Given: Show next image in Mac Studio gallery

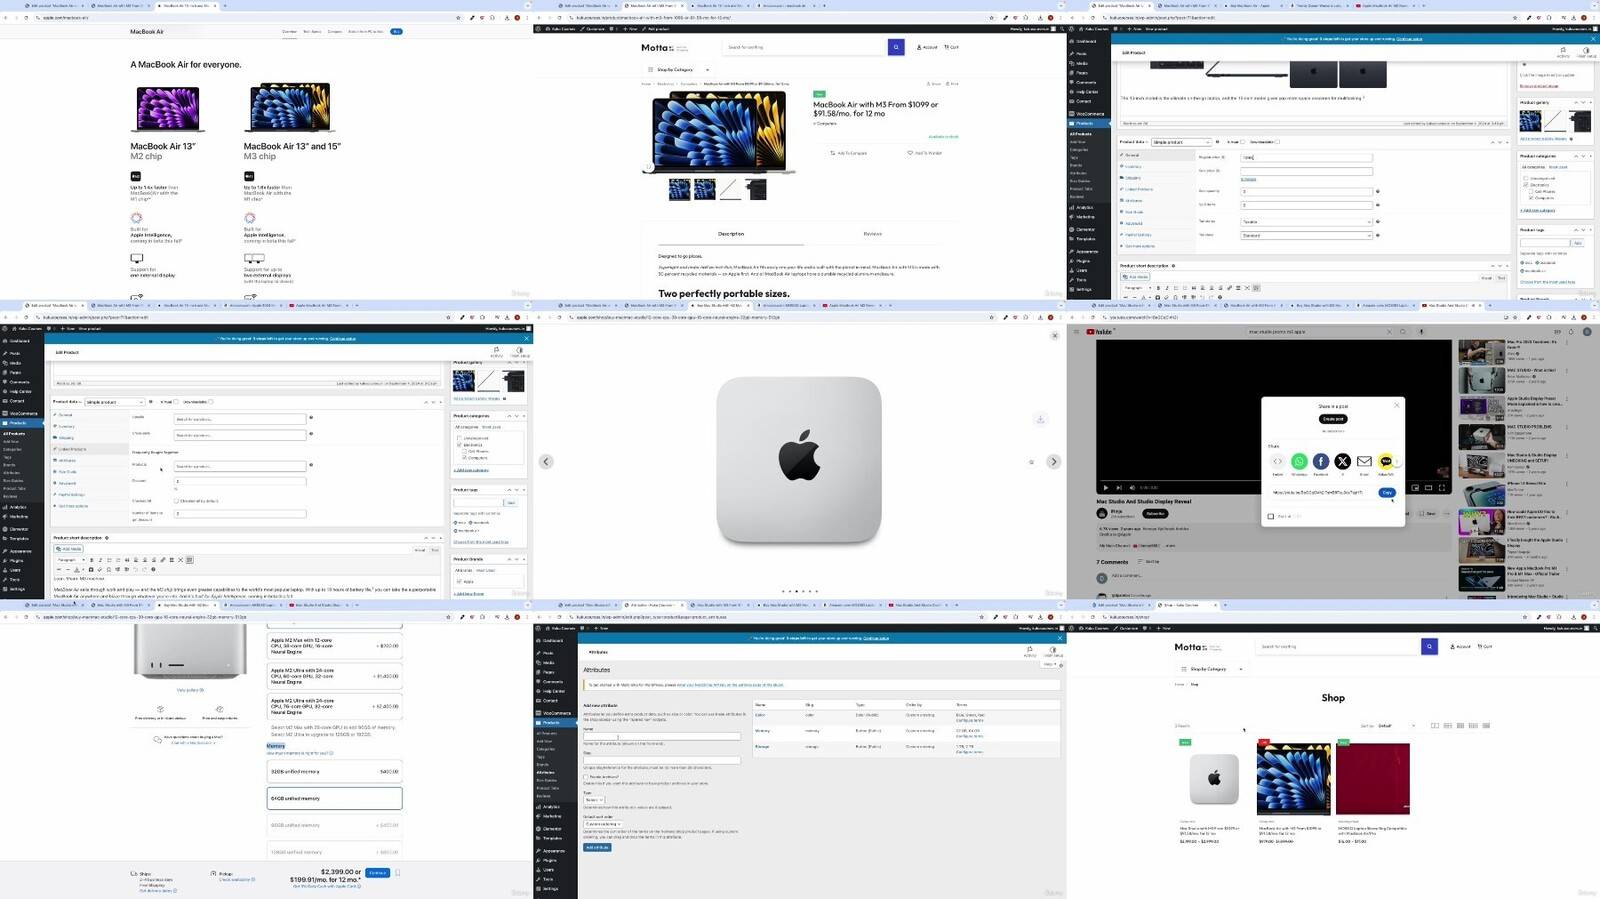Looking at the screenshot, I should click(1053, 462).
